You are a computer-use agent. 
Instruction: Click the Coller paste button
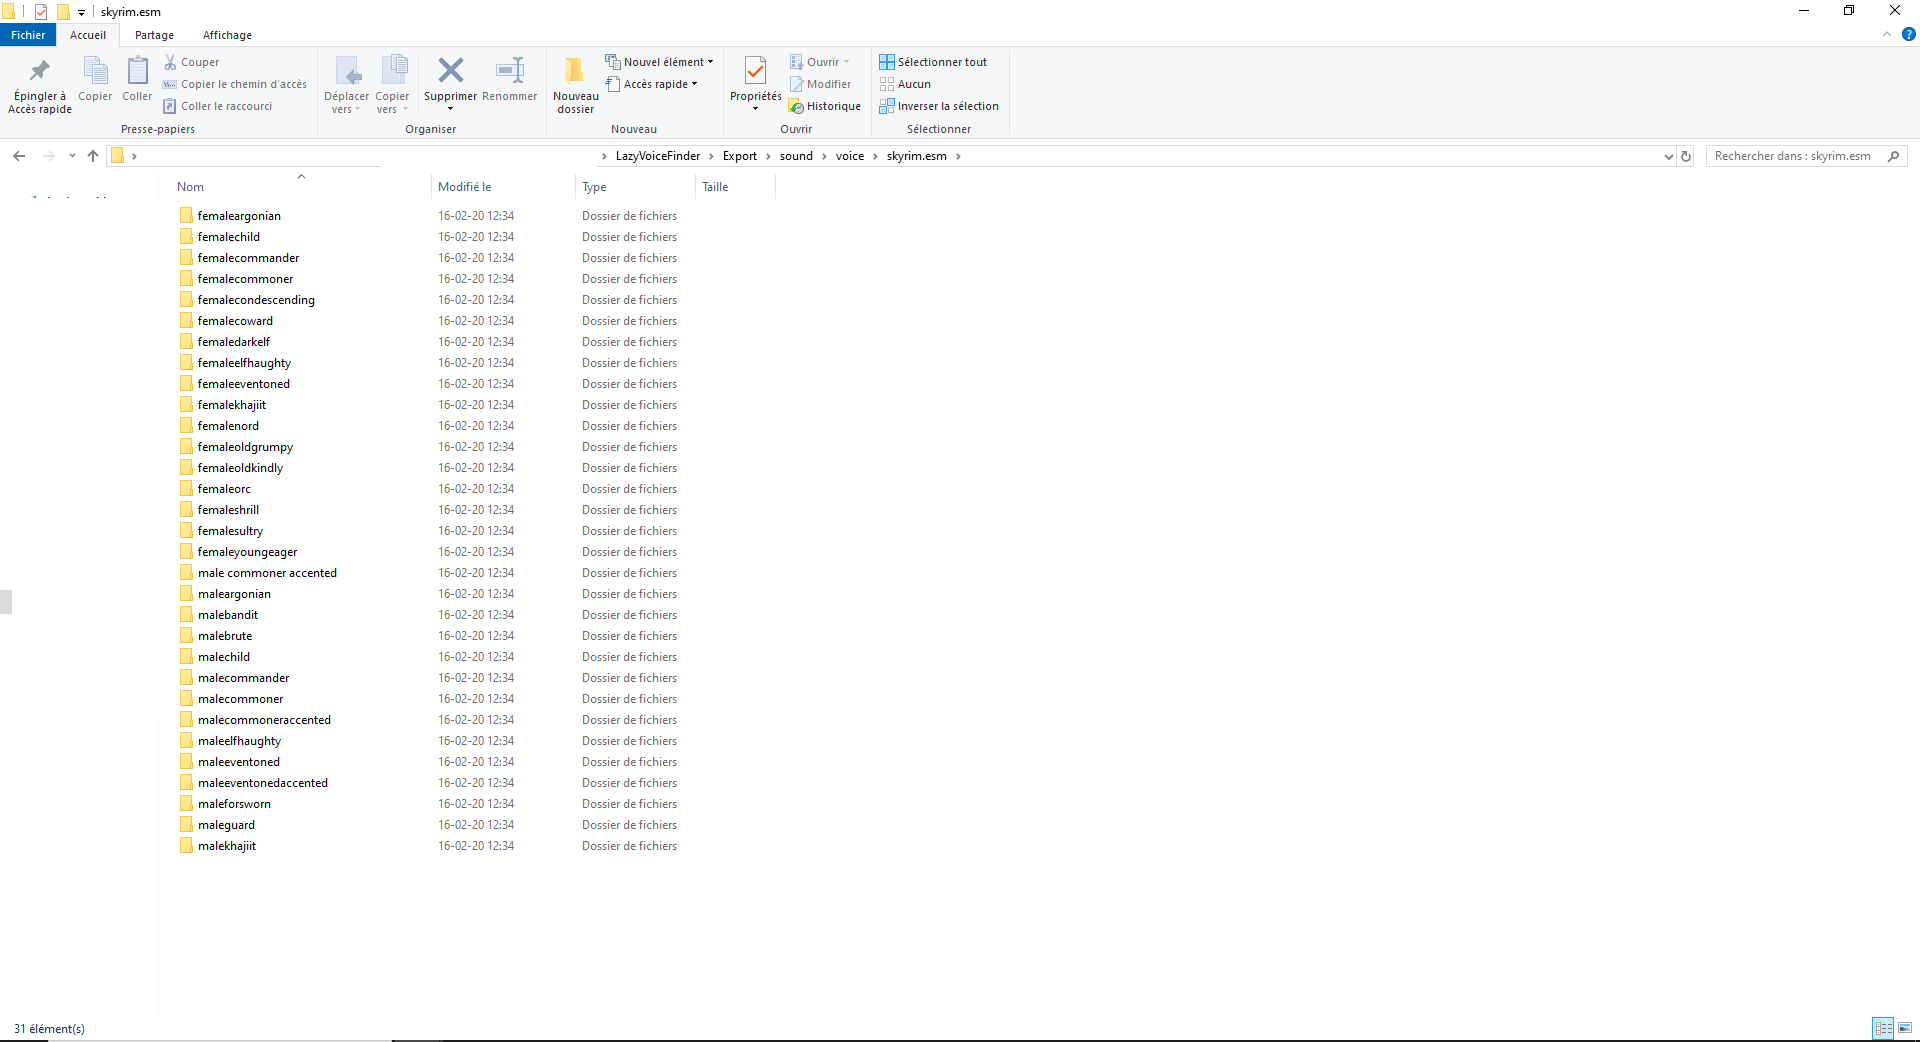[x=137, y=80]
